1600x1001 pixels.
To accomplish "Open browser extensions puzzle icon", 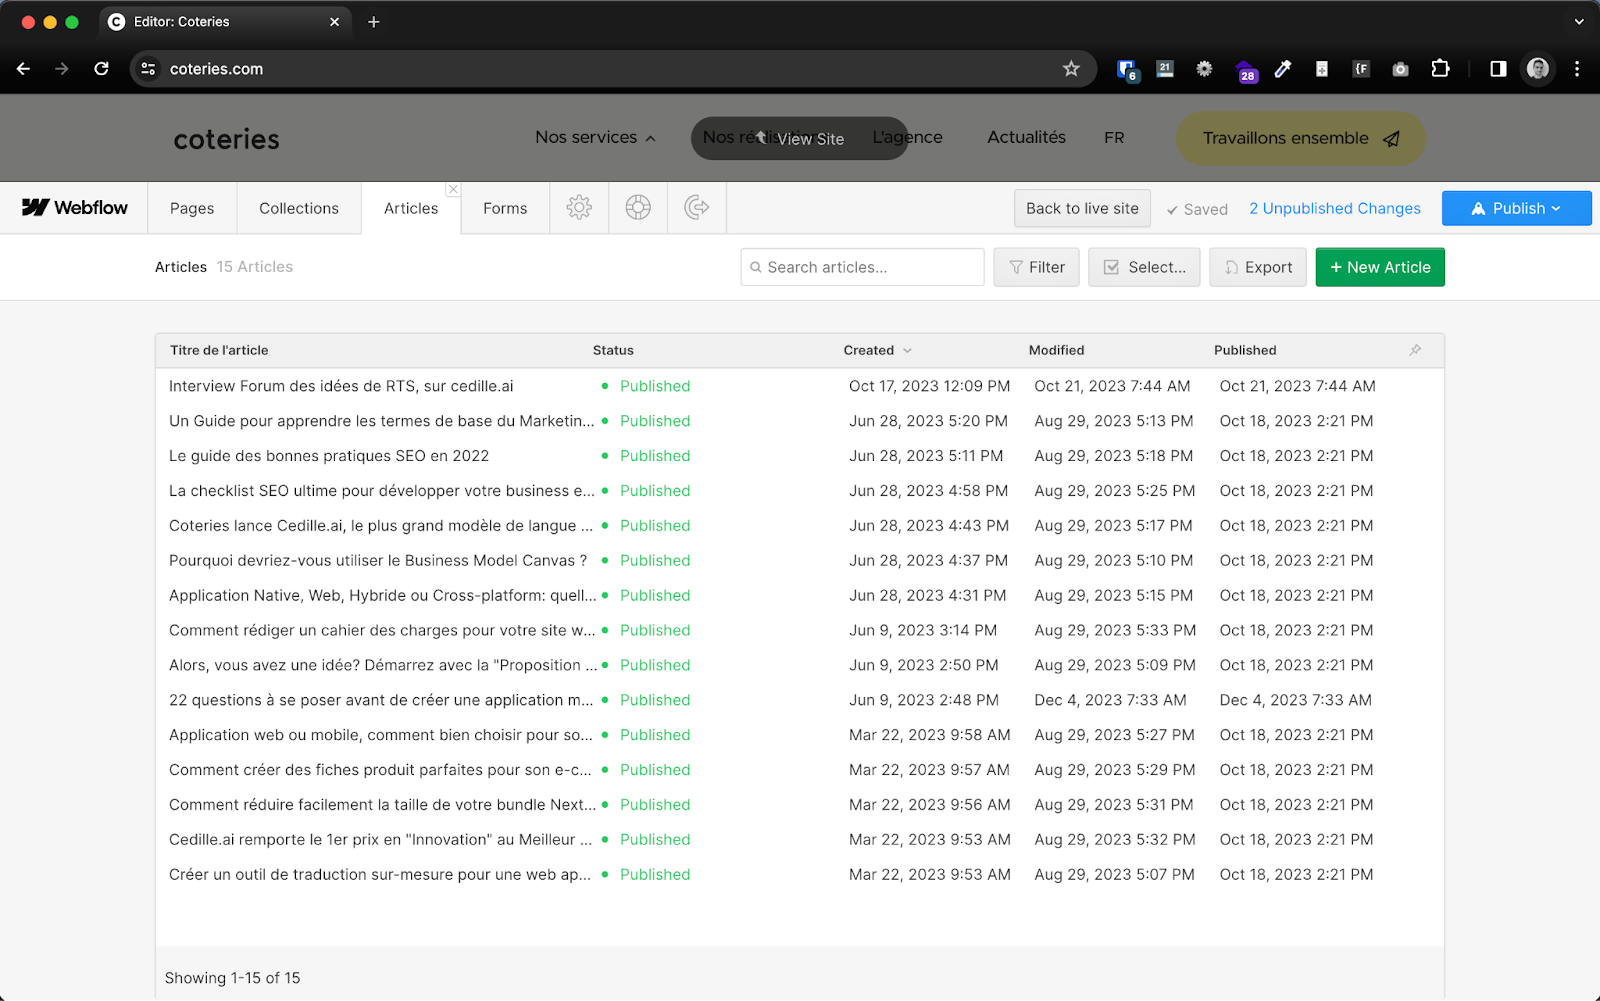I will (x=1440, y=69).
